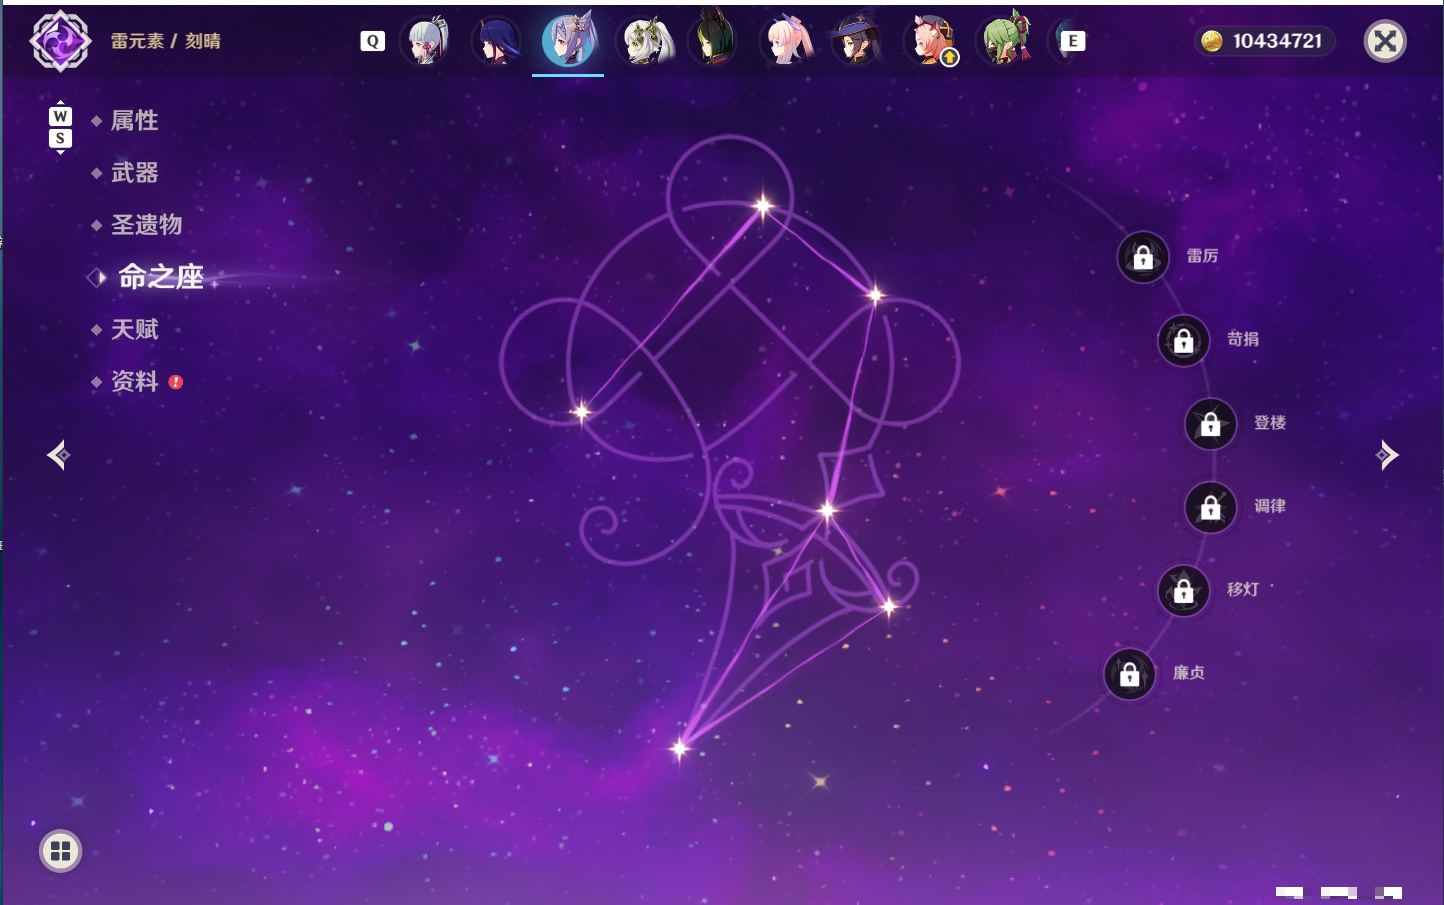Image resolution: width=1444 pixels, height=905 pixels.
Task: Go to previous character with left arrow
Action: [x=59, y=455]
